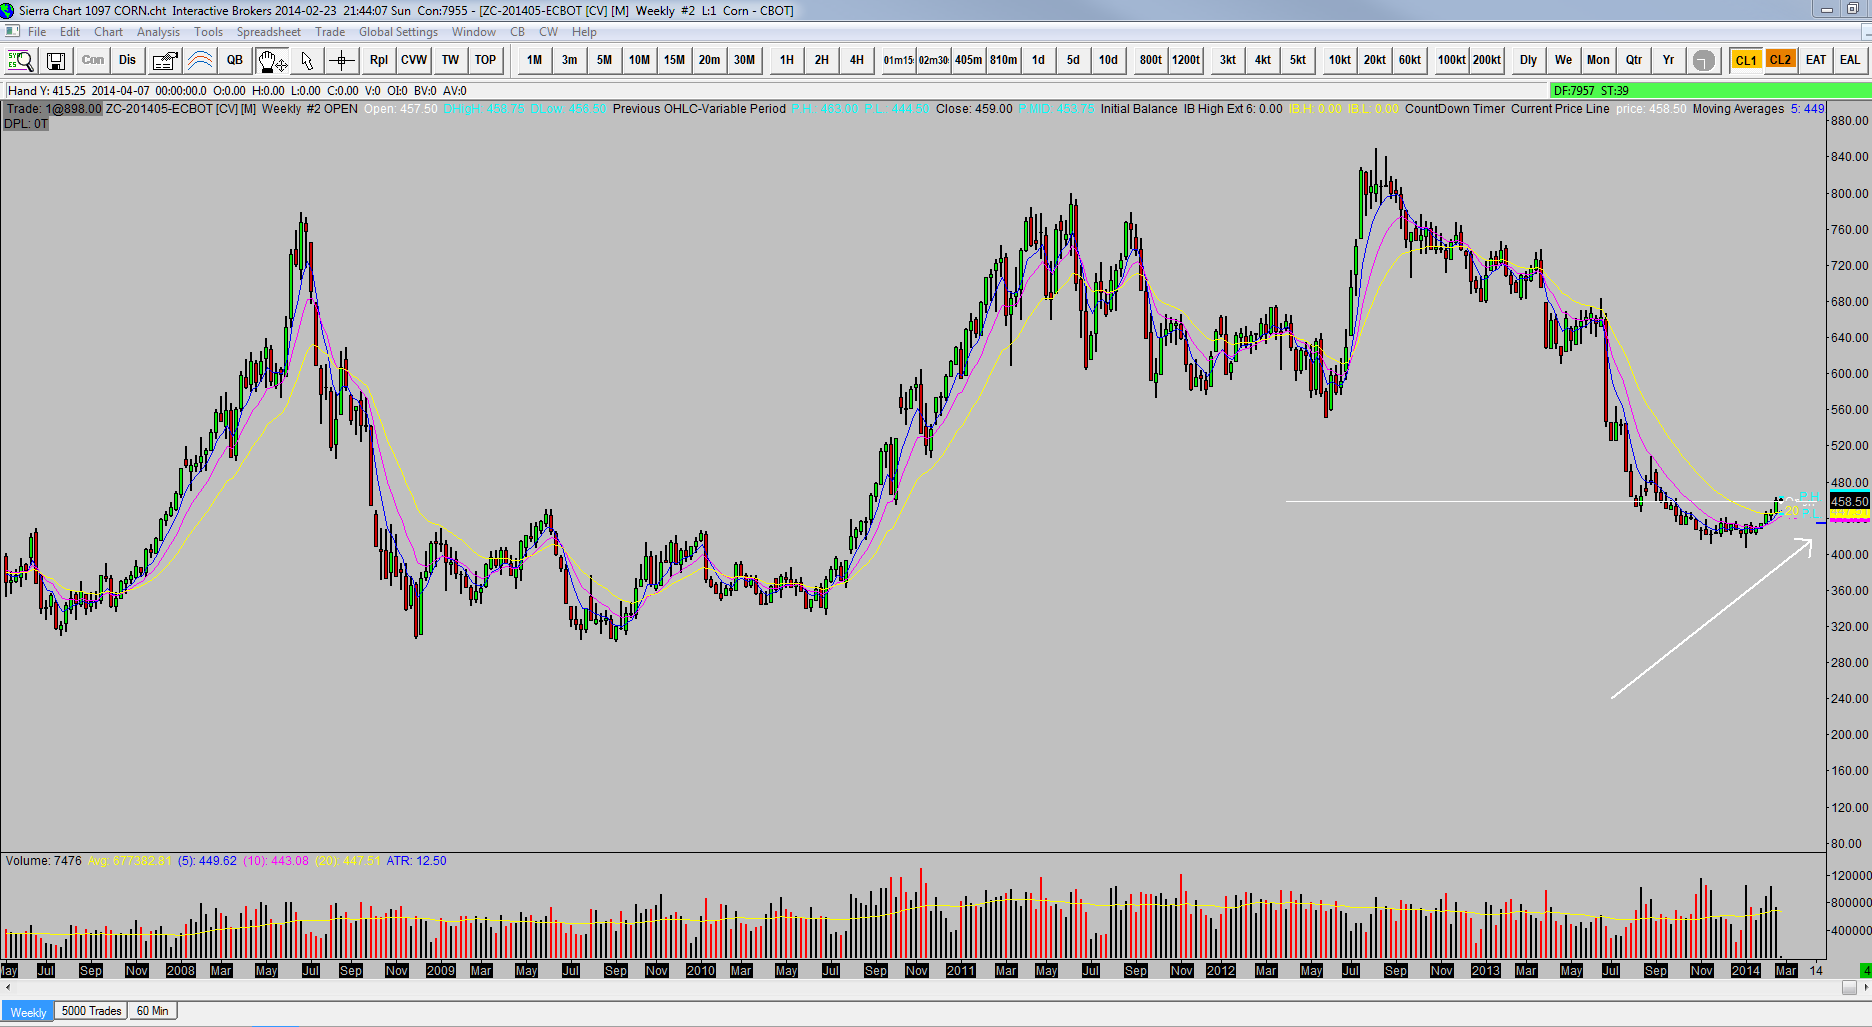
Task: Click the EAL toolbar button
Action: (x=1851, y=60)
